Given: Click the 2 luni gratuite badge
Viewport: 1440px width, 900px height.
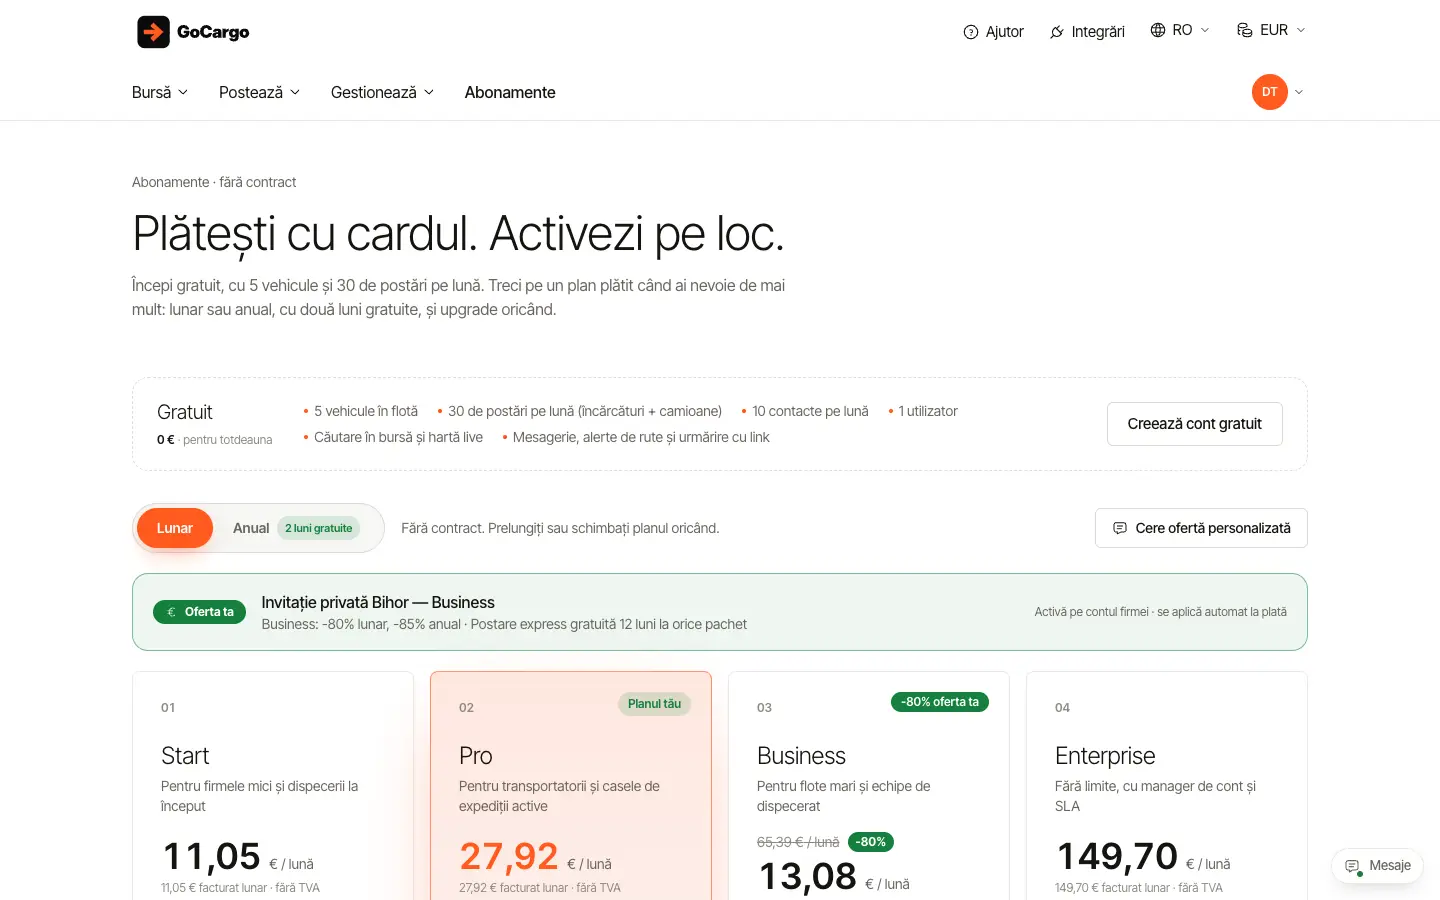Looking at the screenshot, I should click(319, 528).
